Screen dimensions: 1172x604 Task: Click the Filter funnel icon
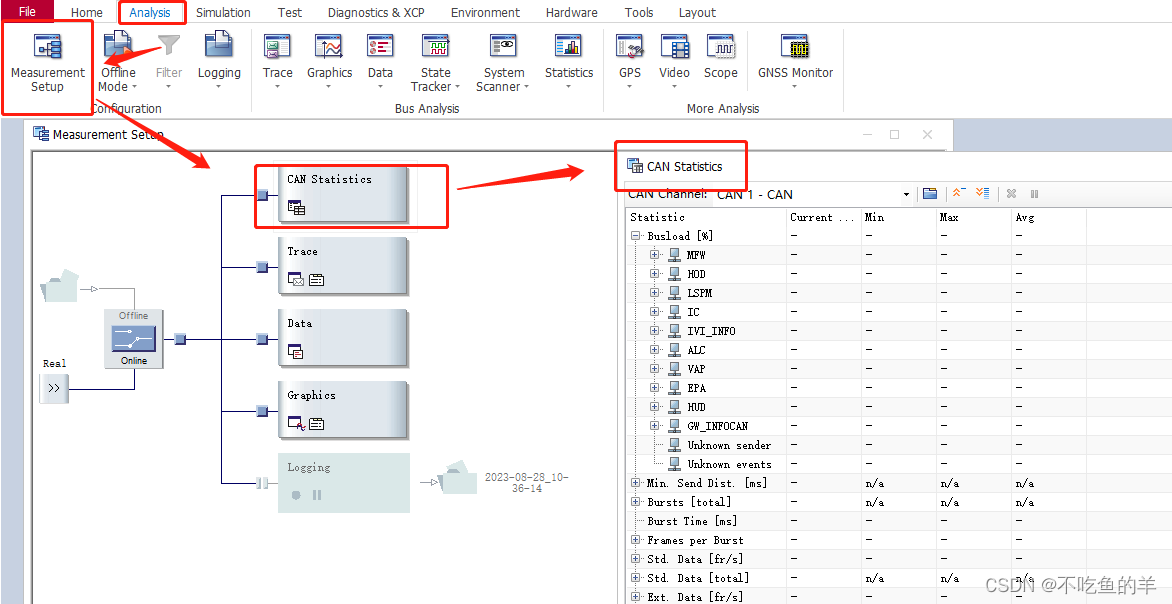[169, 46]
